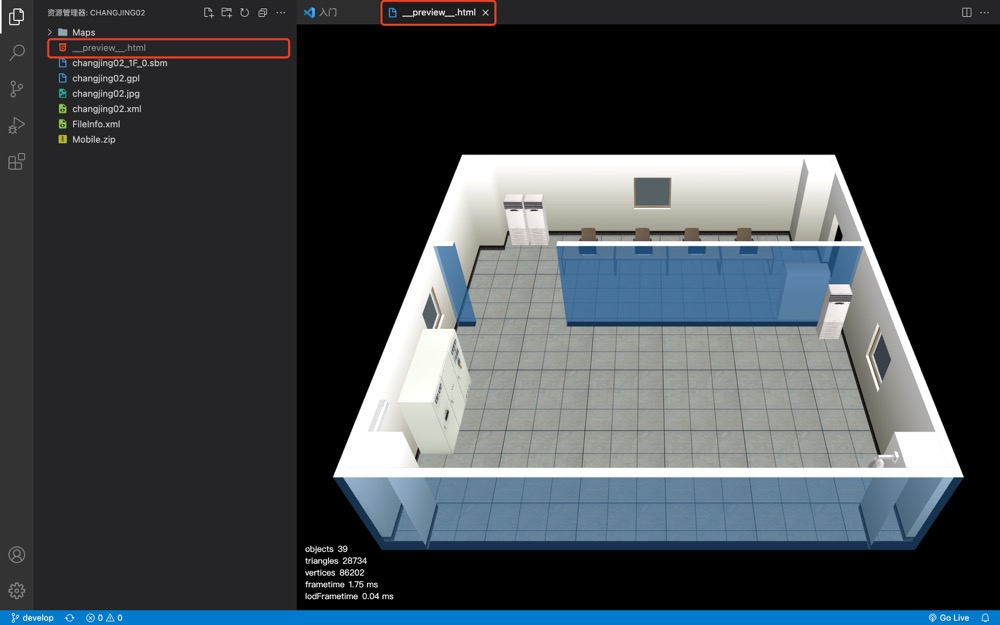Click New File icon in explorer header
The height and width of the screenshot is (625, 1000).
pyautogui.click(x=208, y=13)
